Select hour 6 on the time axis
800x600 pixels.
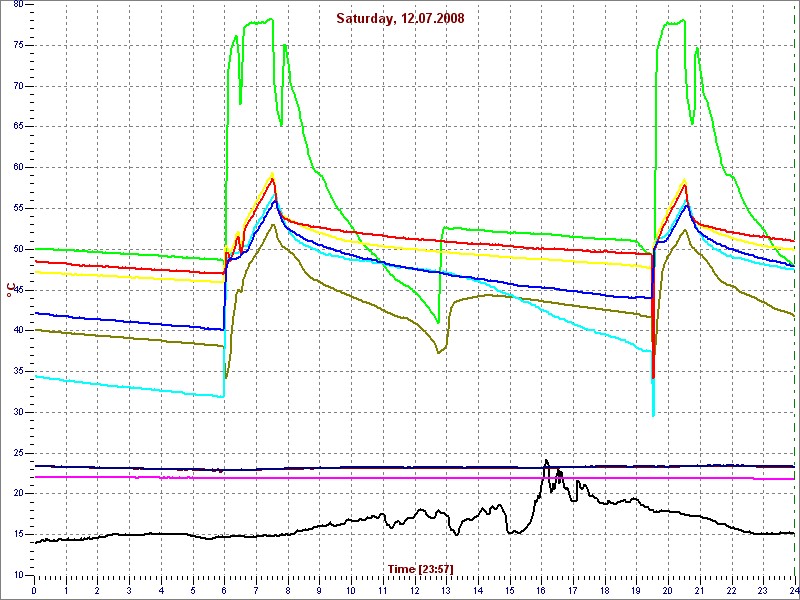click(224, 591)
